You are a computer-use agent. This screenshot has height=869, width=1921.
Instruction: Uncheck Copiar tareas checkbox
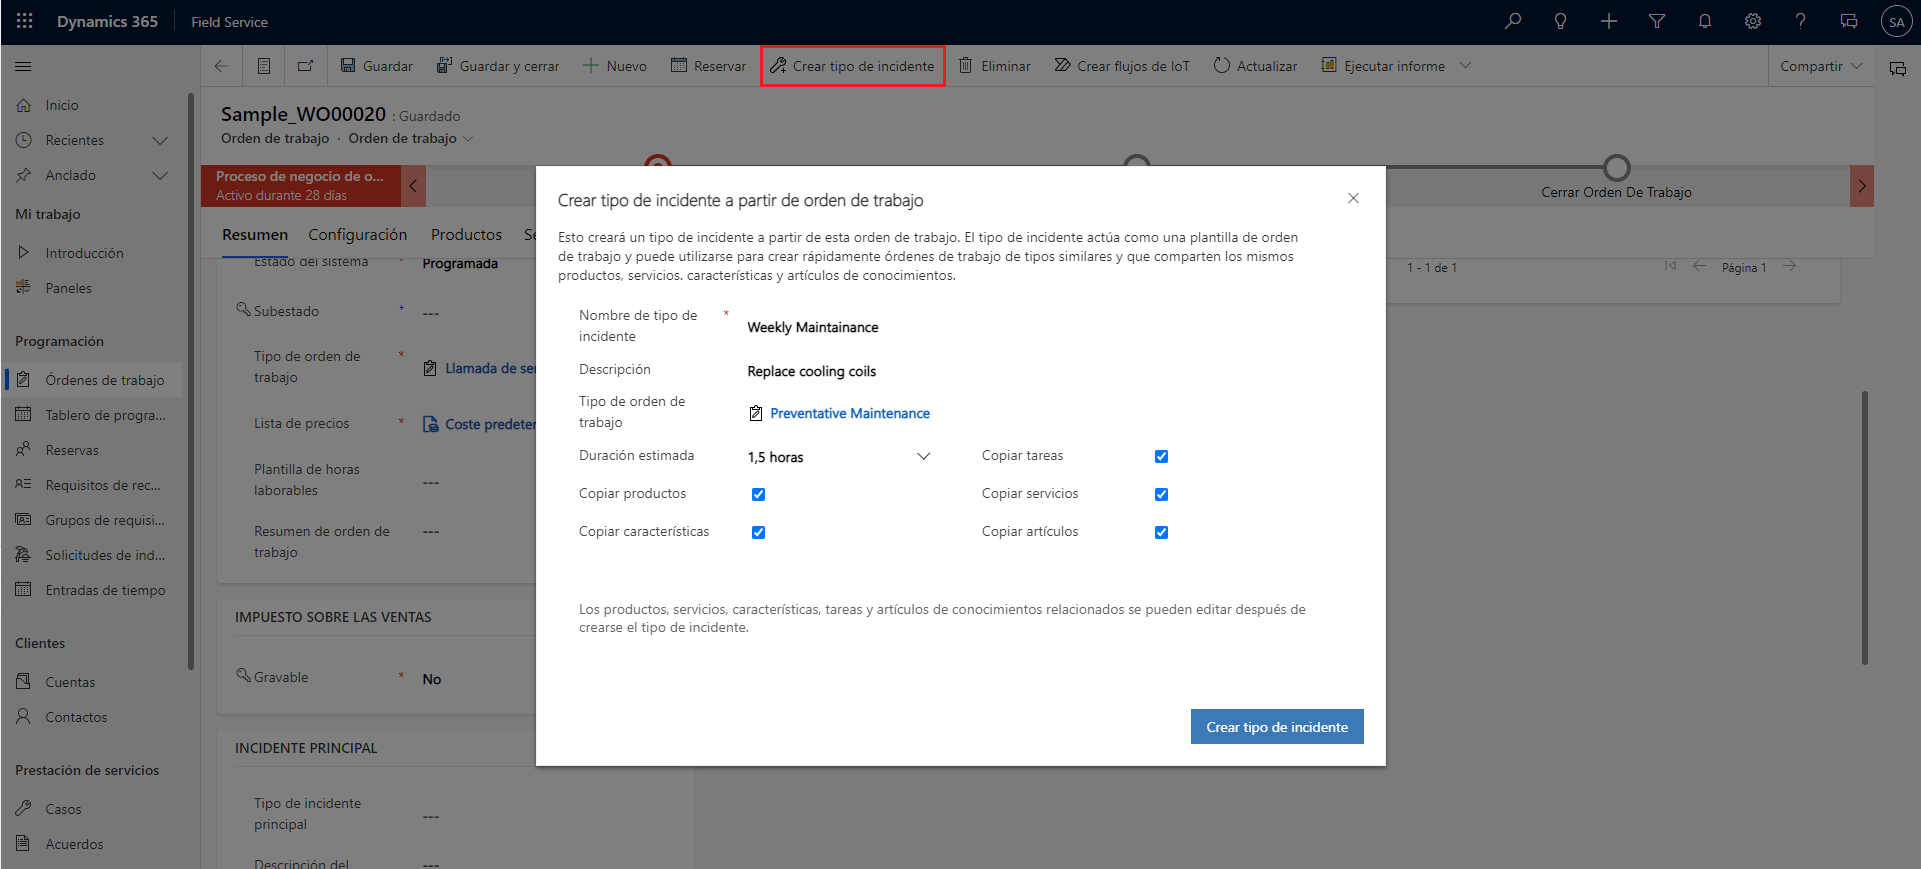pos(1161,456)
